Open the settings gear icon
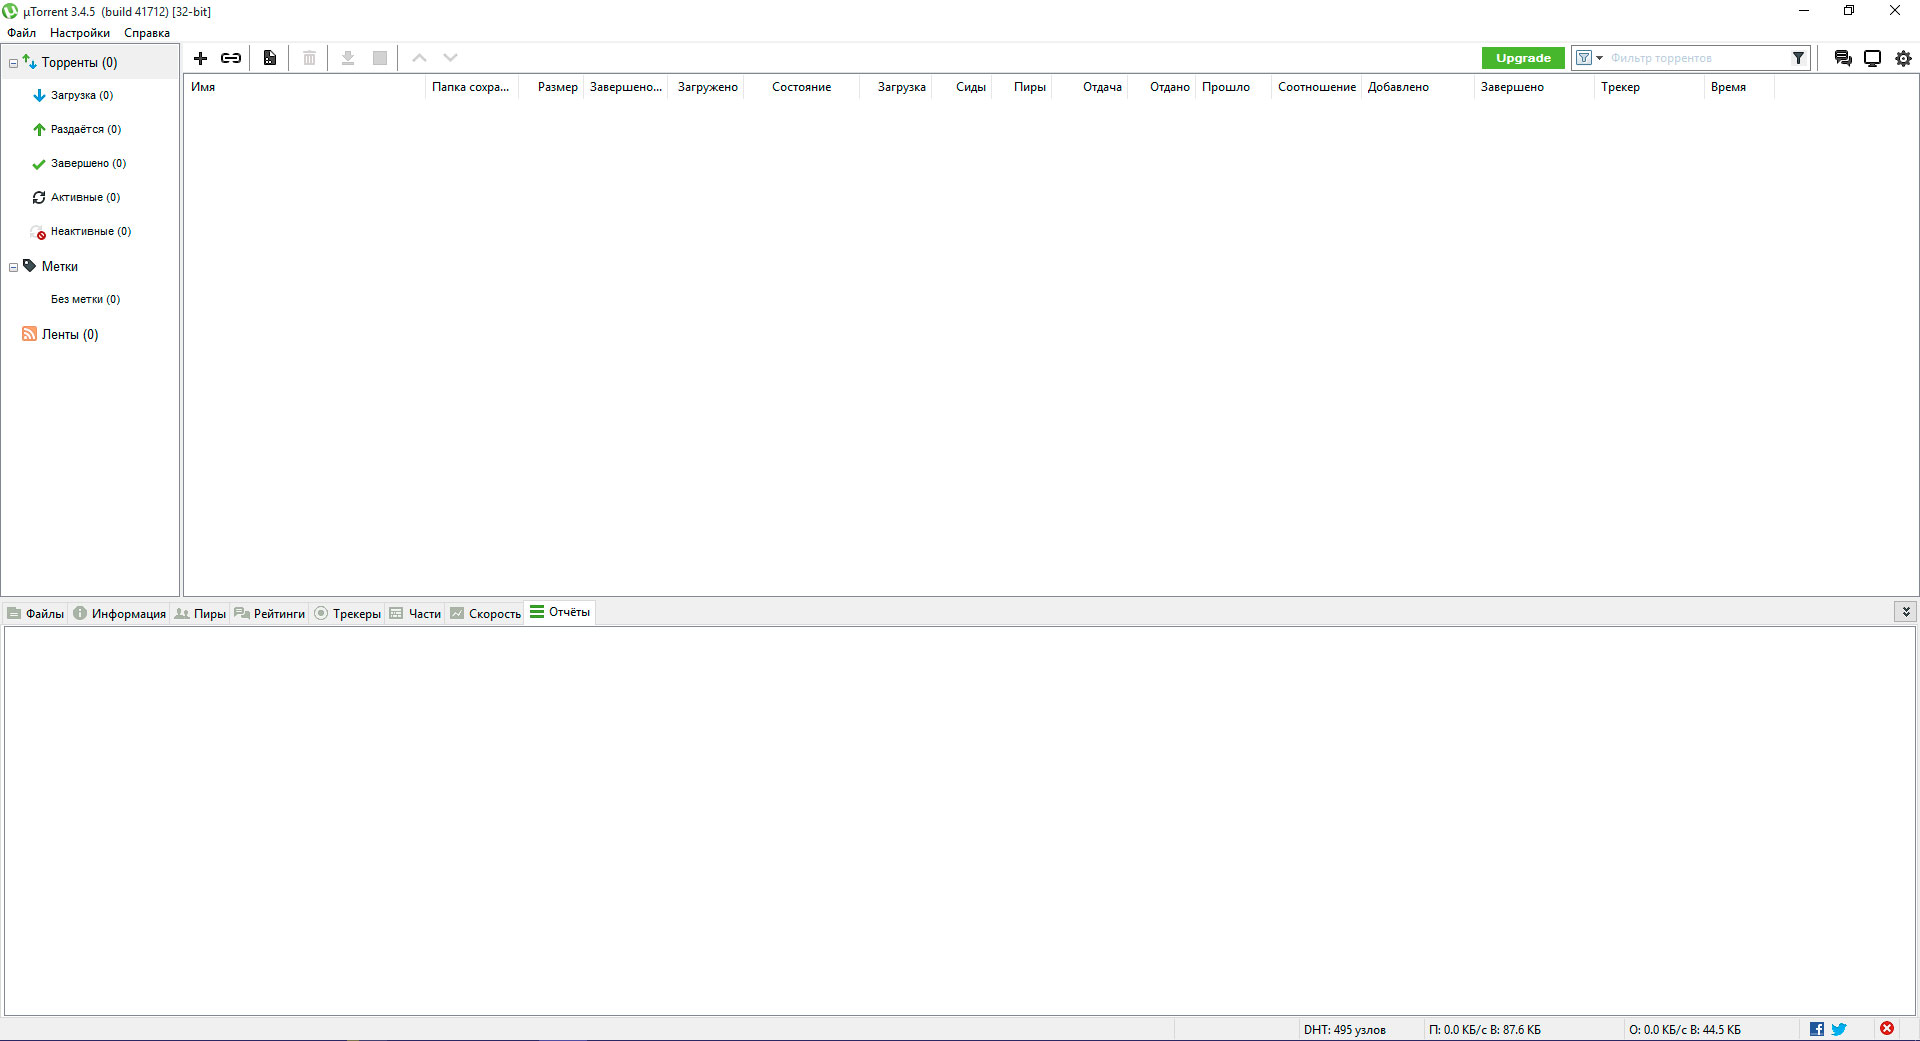1920x1041 pixels. [x=1903, y=58]
